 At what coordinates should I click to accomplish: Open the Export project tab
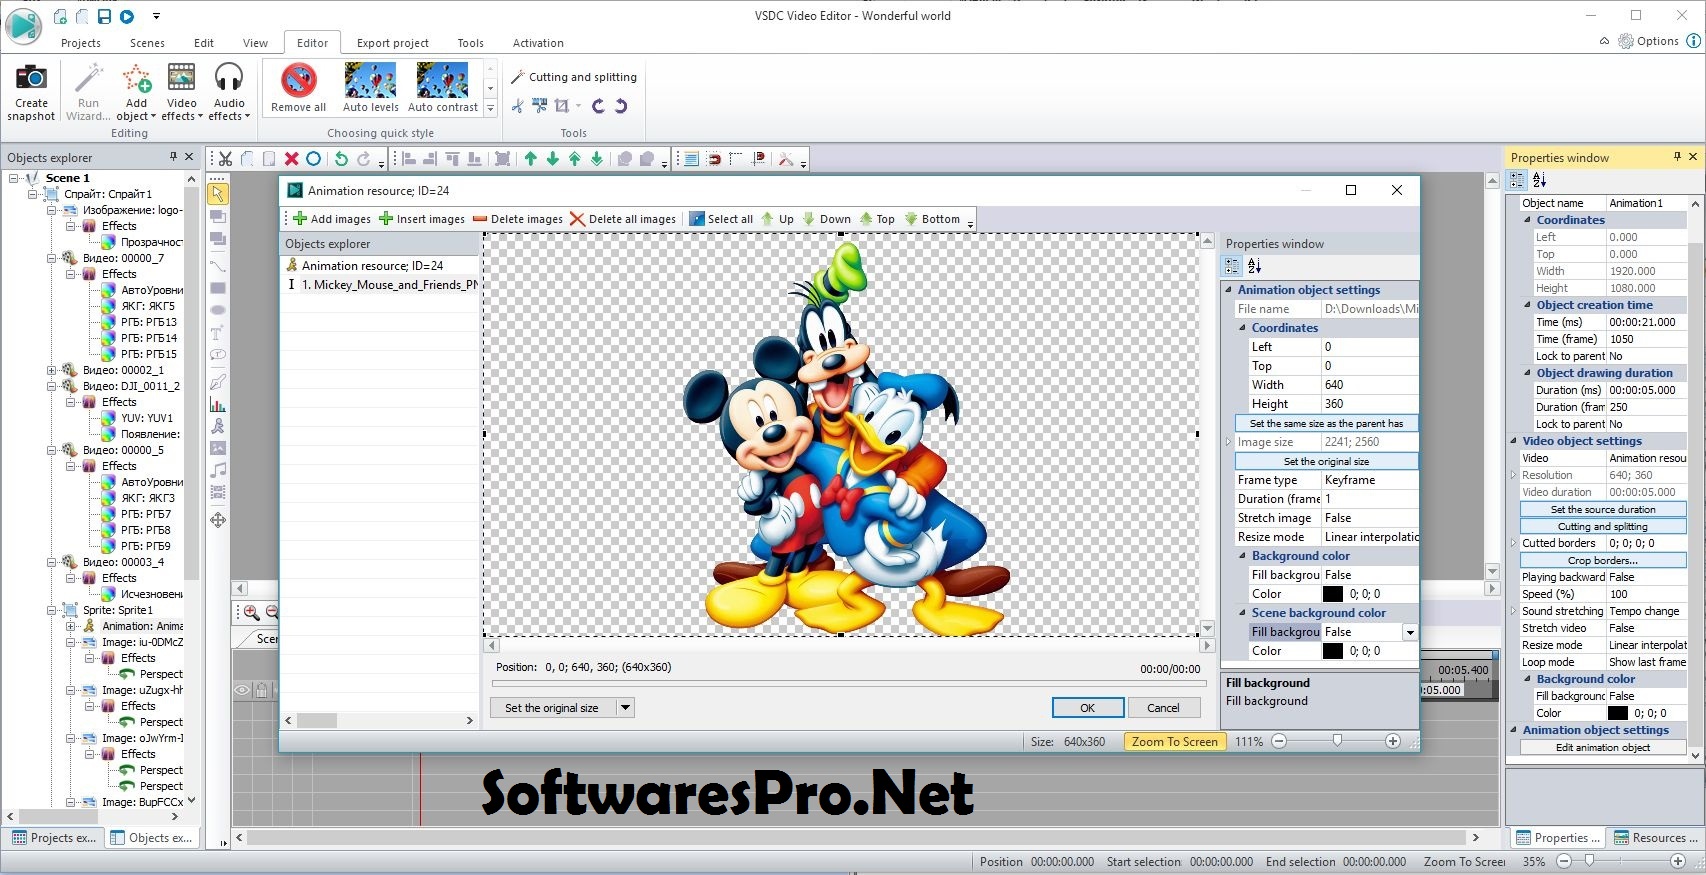[x=392, y=43]
